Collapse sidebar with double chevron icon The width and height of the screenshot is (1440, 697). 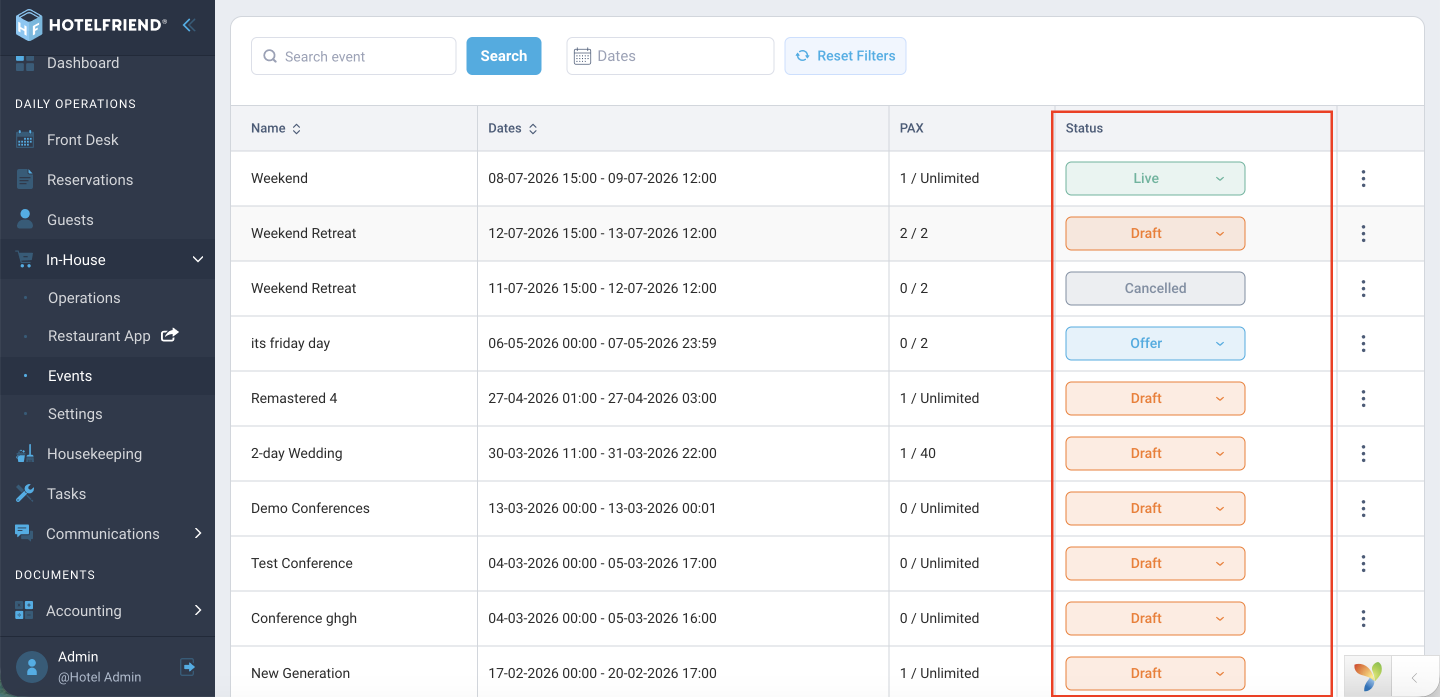point(188,25)
